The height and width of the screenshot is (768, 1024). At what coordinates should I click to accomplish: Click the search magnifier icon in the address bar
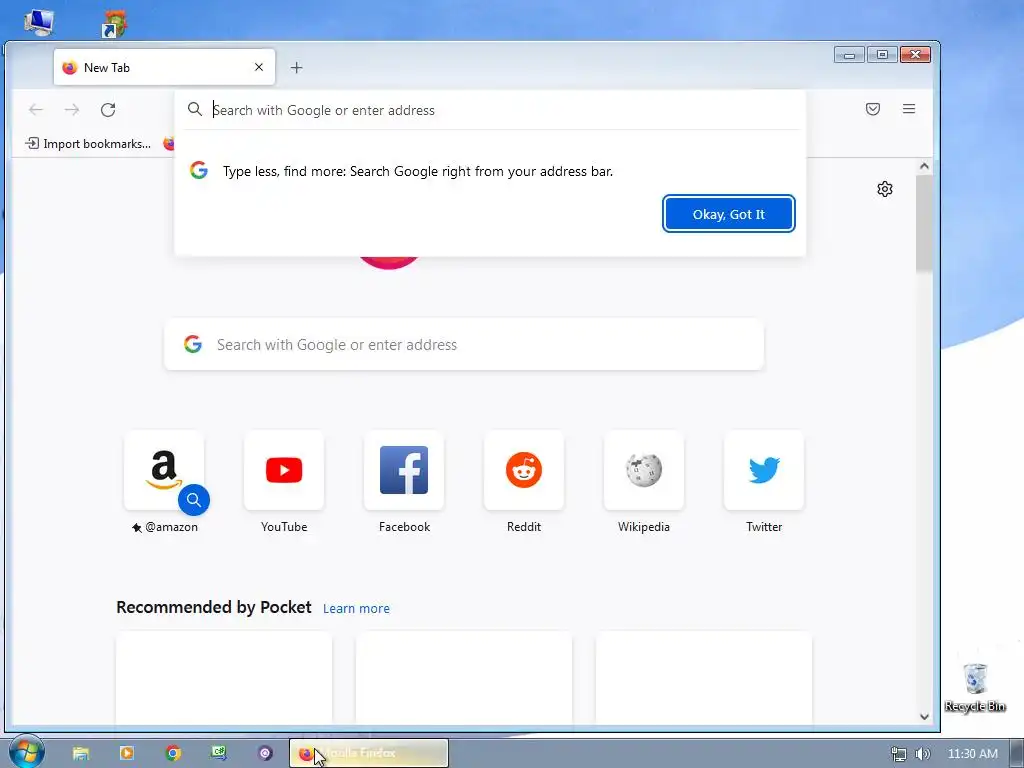tap(195, 109)
